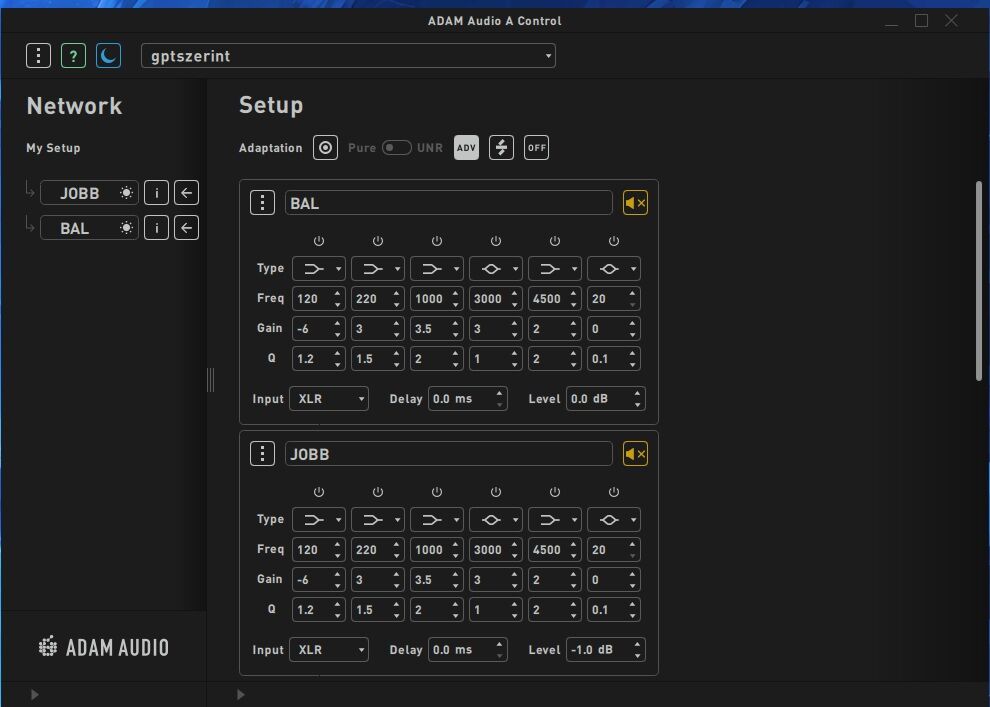Click the BAL Level 0.0 dB field

(x=605, y=398)
